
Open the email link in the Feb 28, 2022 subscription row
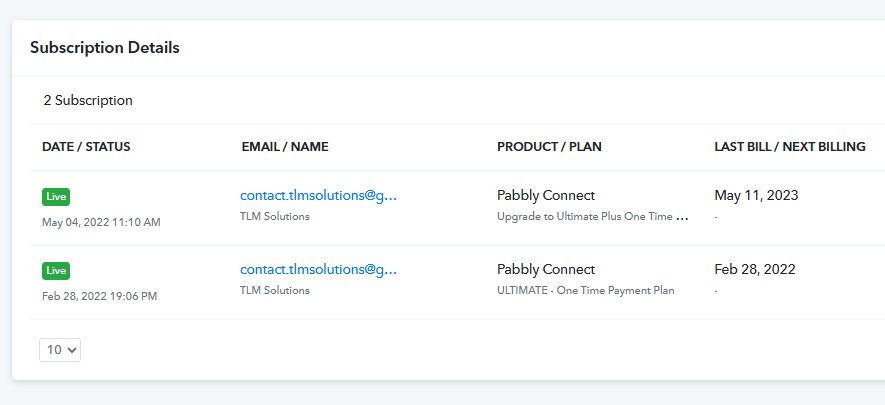[318, 270]
